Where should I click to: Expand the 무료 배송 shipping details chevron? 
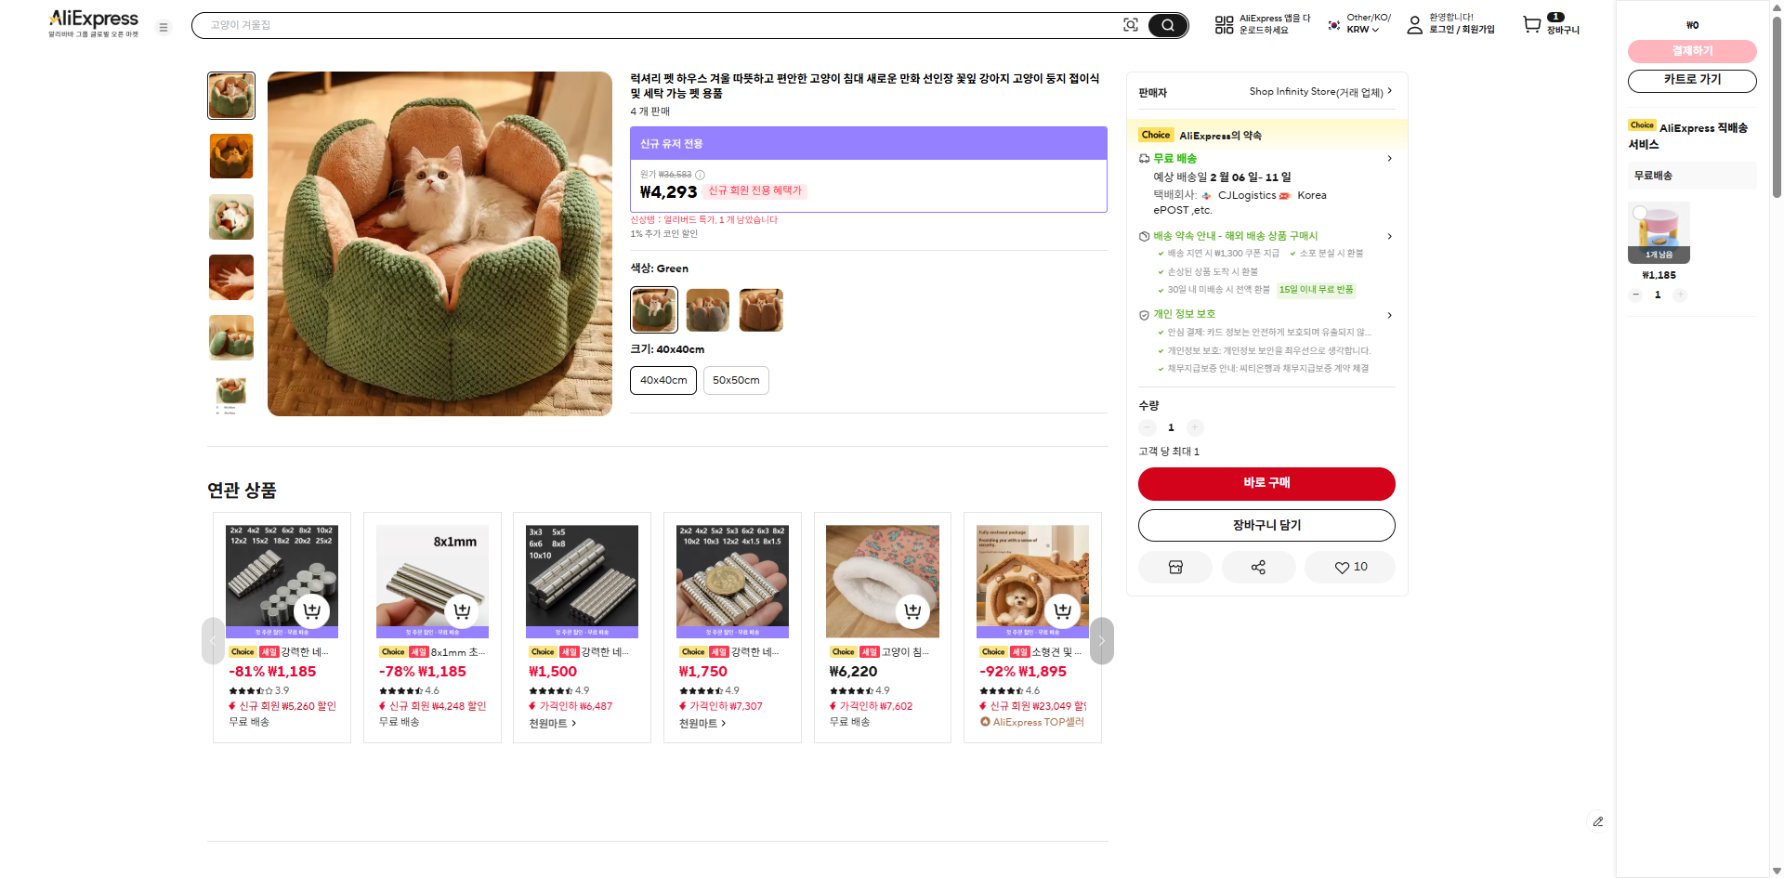[x=1389, y=159]
